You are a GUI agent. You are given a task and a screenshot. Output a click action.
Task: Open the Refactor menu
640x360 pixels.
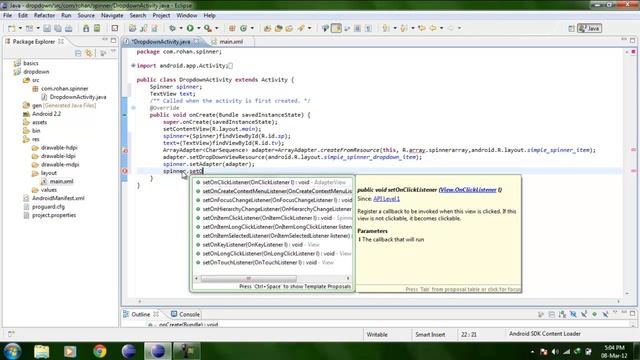coord(44,16)
